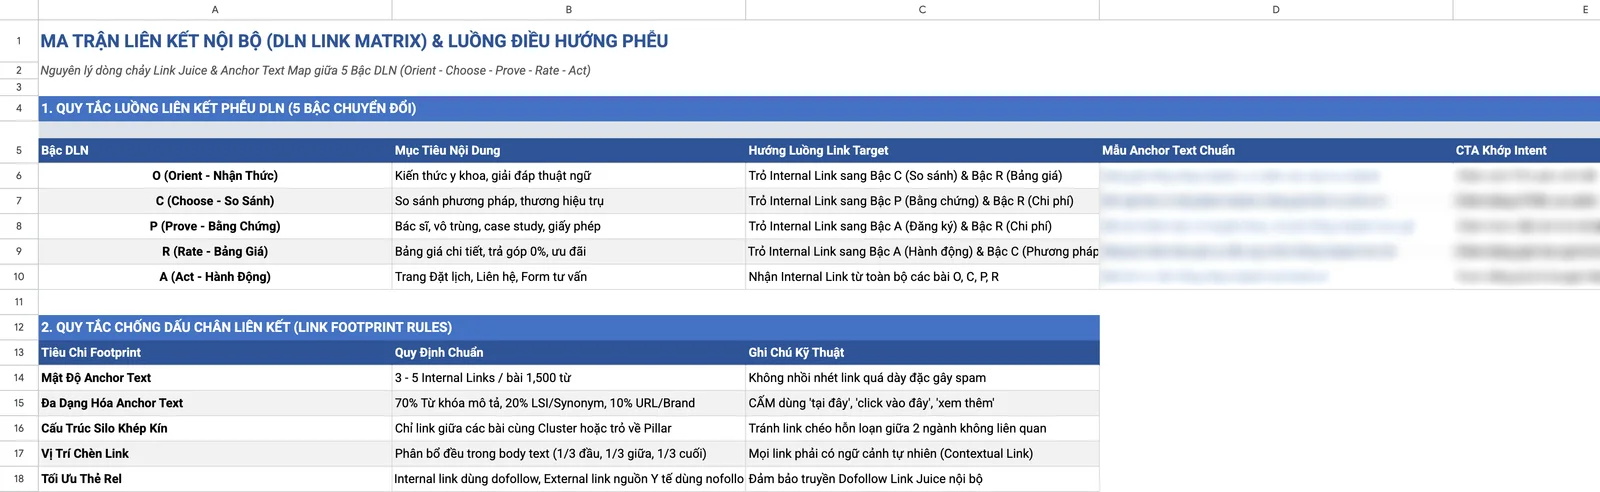Click cell 'Phân bổ đều trong body text'
1600x492 pixels.
pyautogui.click(x=569, y=454)
